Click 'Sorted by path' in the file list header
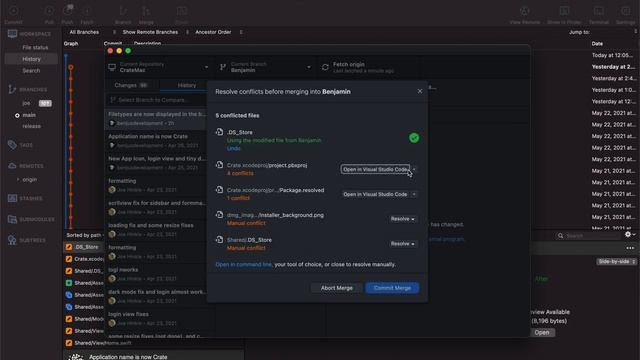 (84, 235)
